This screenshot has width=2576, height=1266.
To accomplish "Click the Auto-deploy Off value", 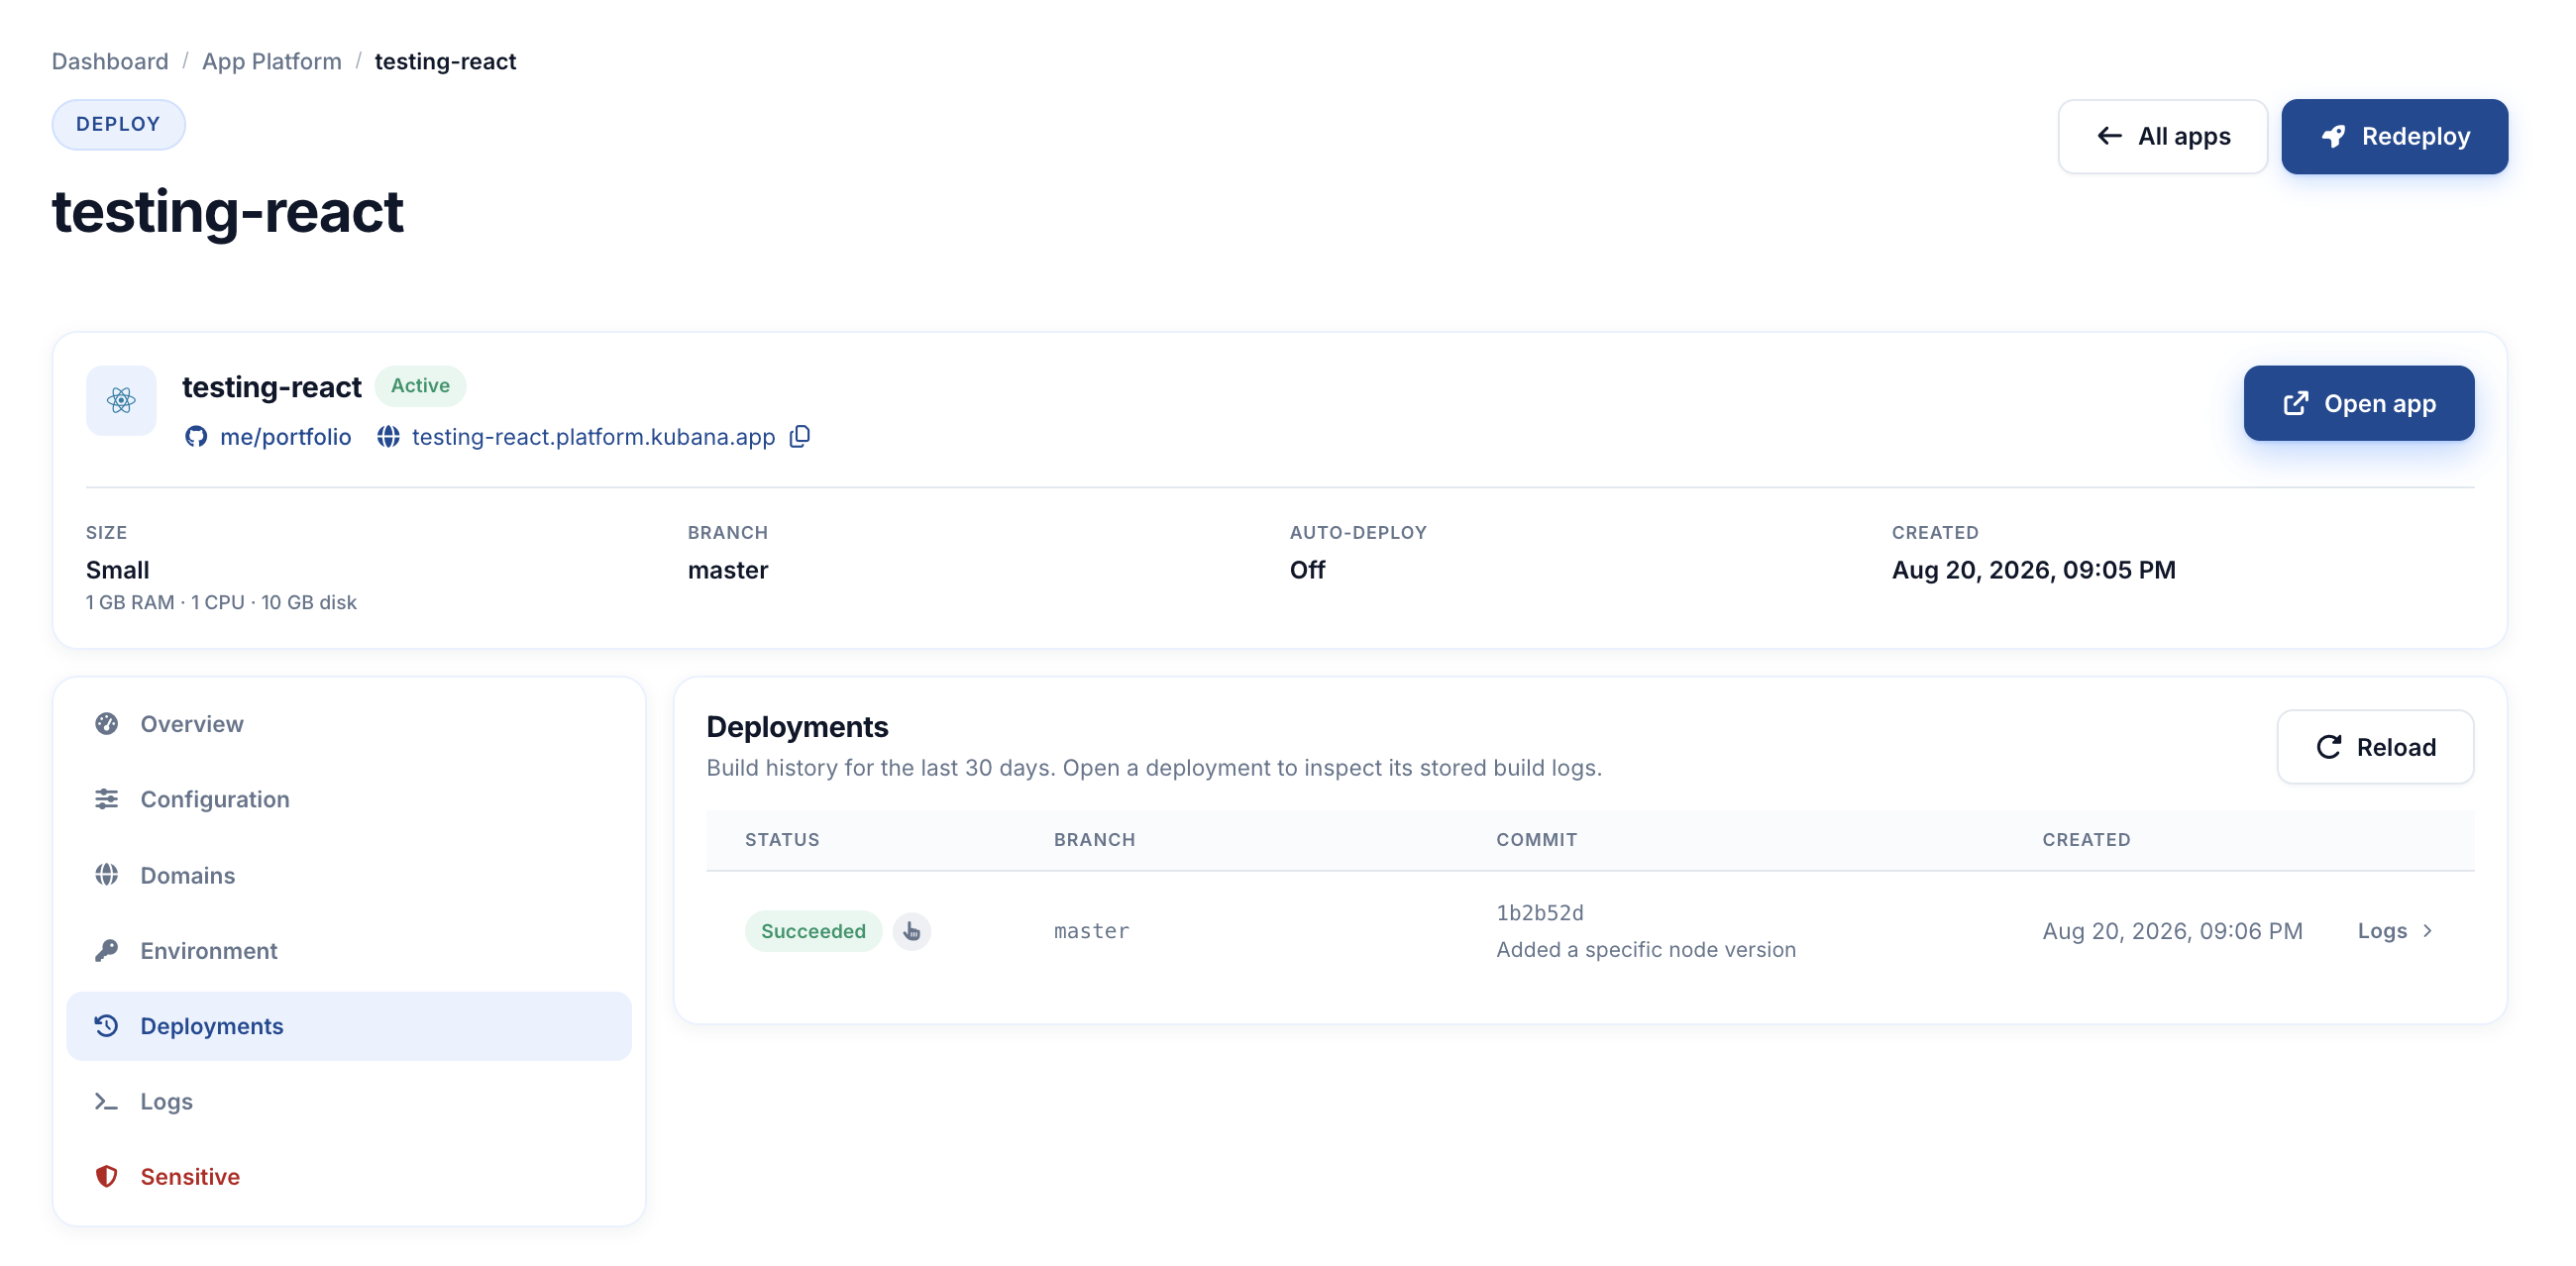I will click(1307, 570).
